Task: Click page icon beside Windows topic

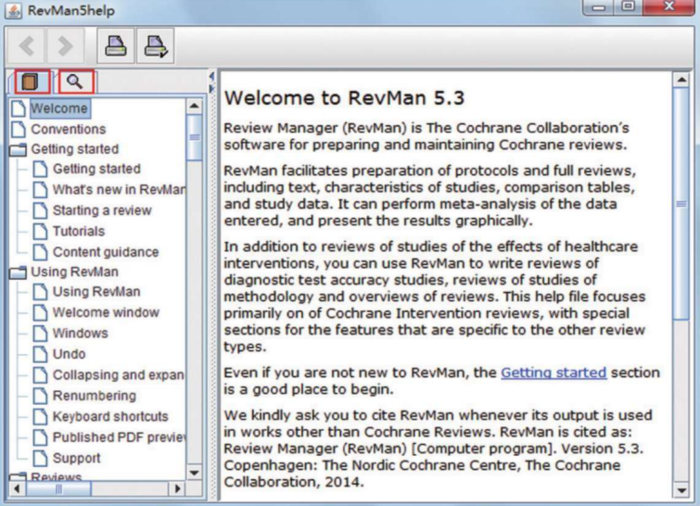Action: pyautogui.click(x=40, y=333)
